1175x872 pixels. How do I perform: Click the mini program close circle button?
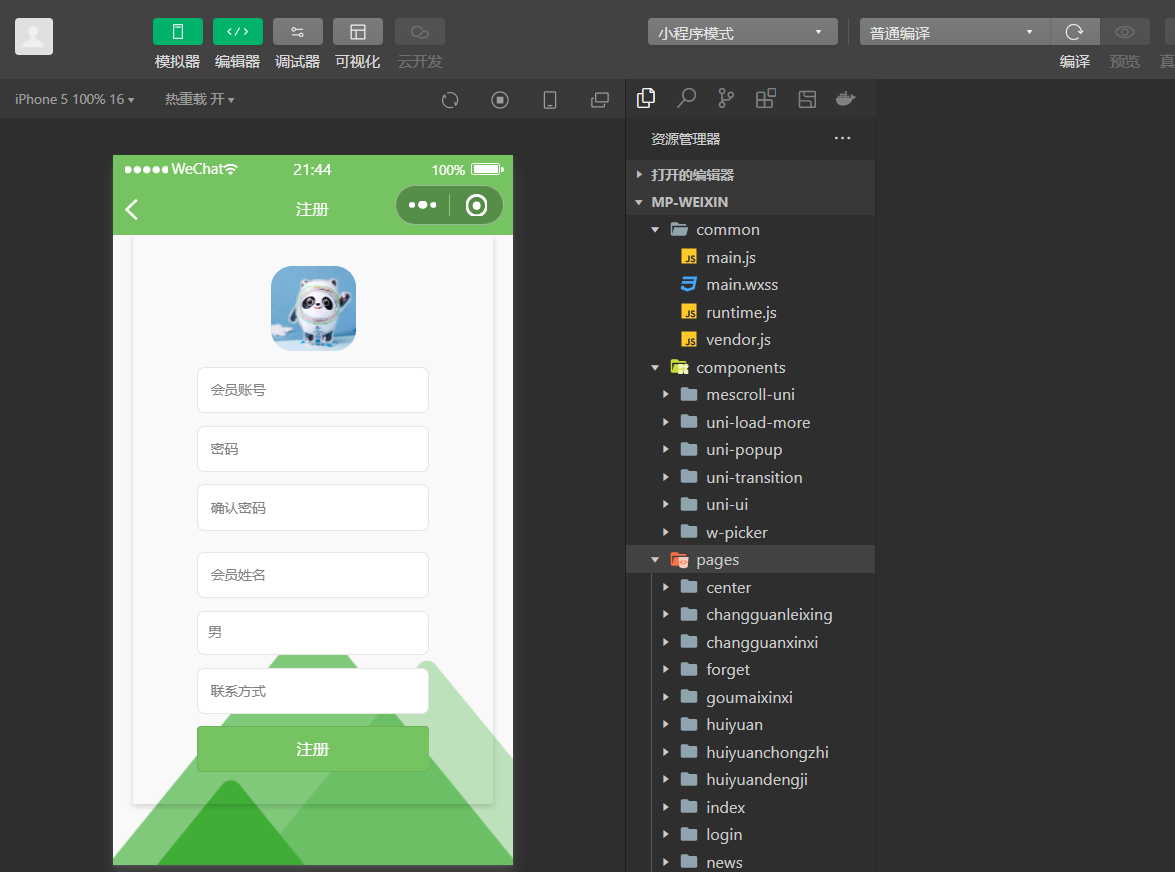click(477, 205)
